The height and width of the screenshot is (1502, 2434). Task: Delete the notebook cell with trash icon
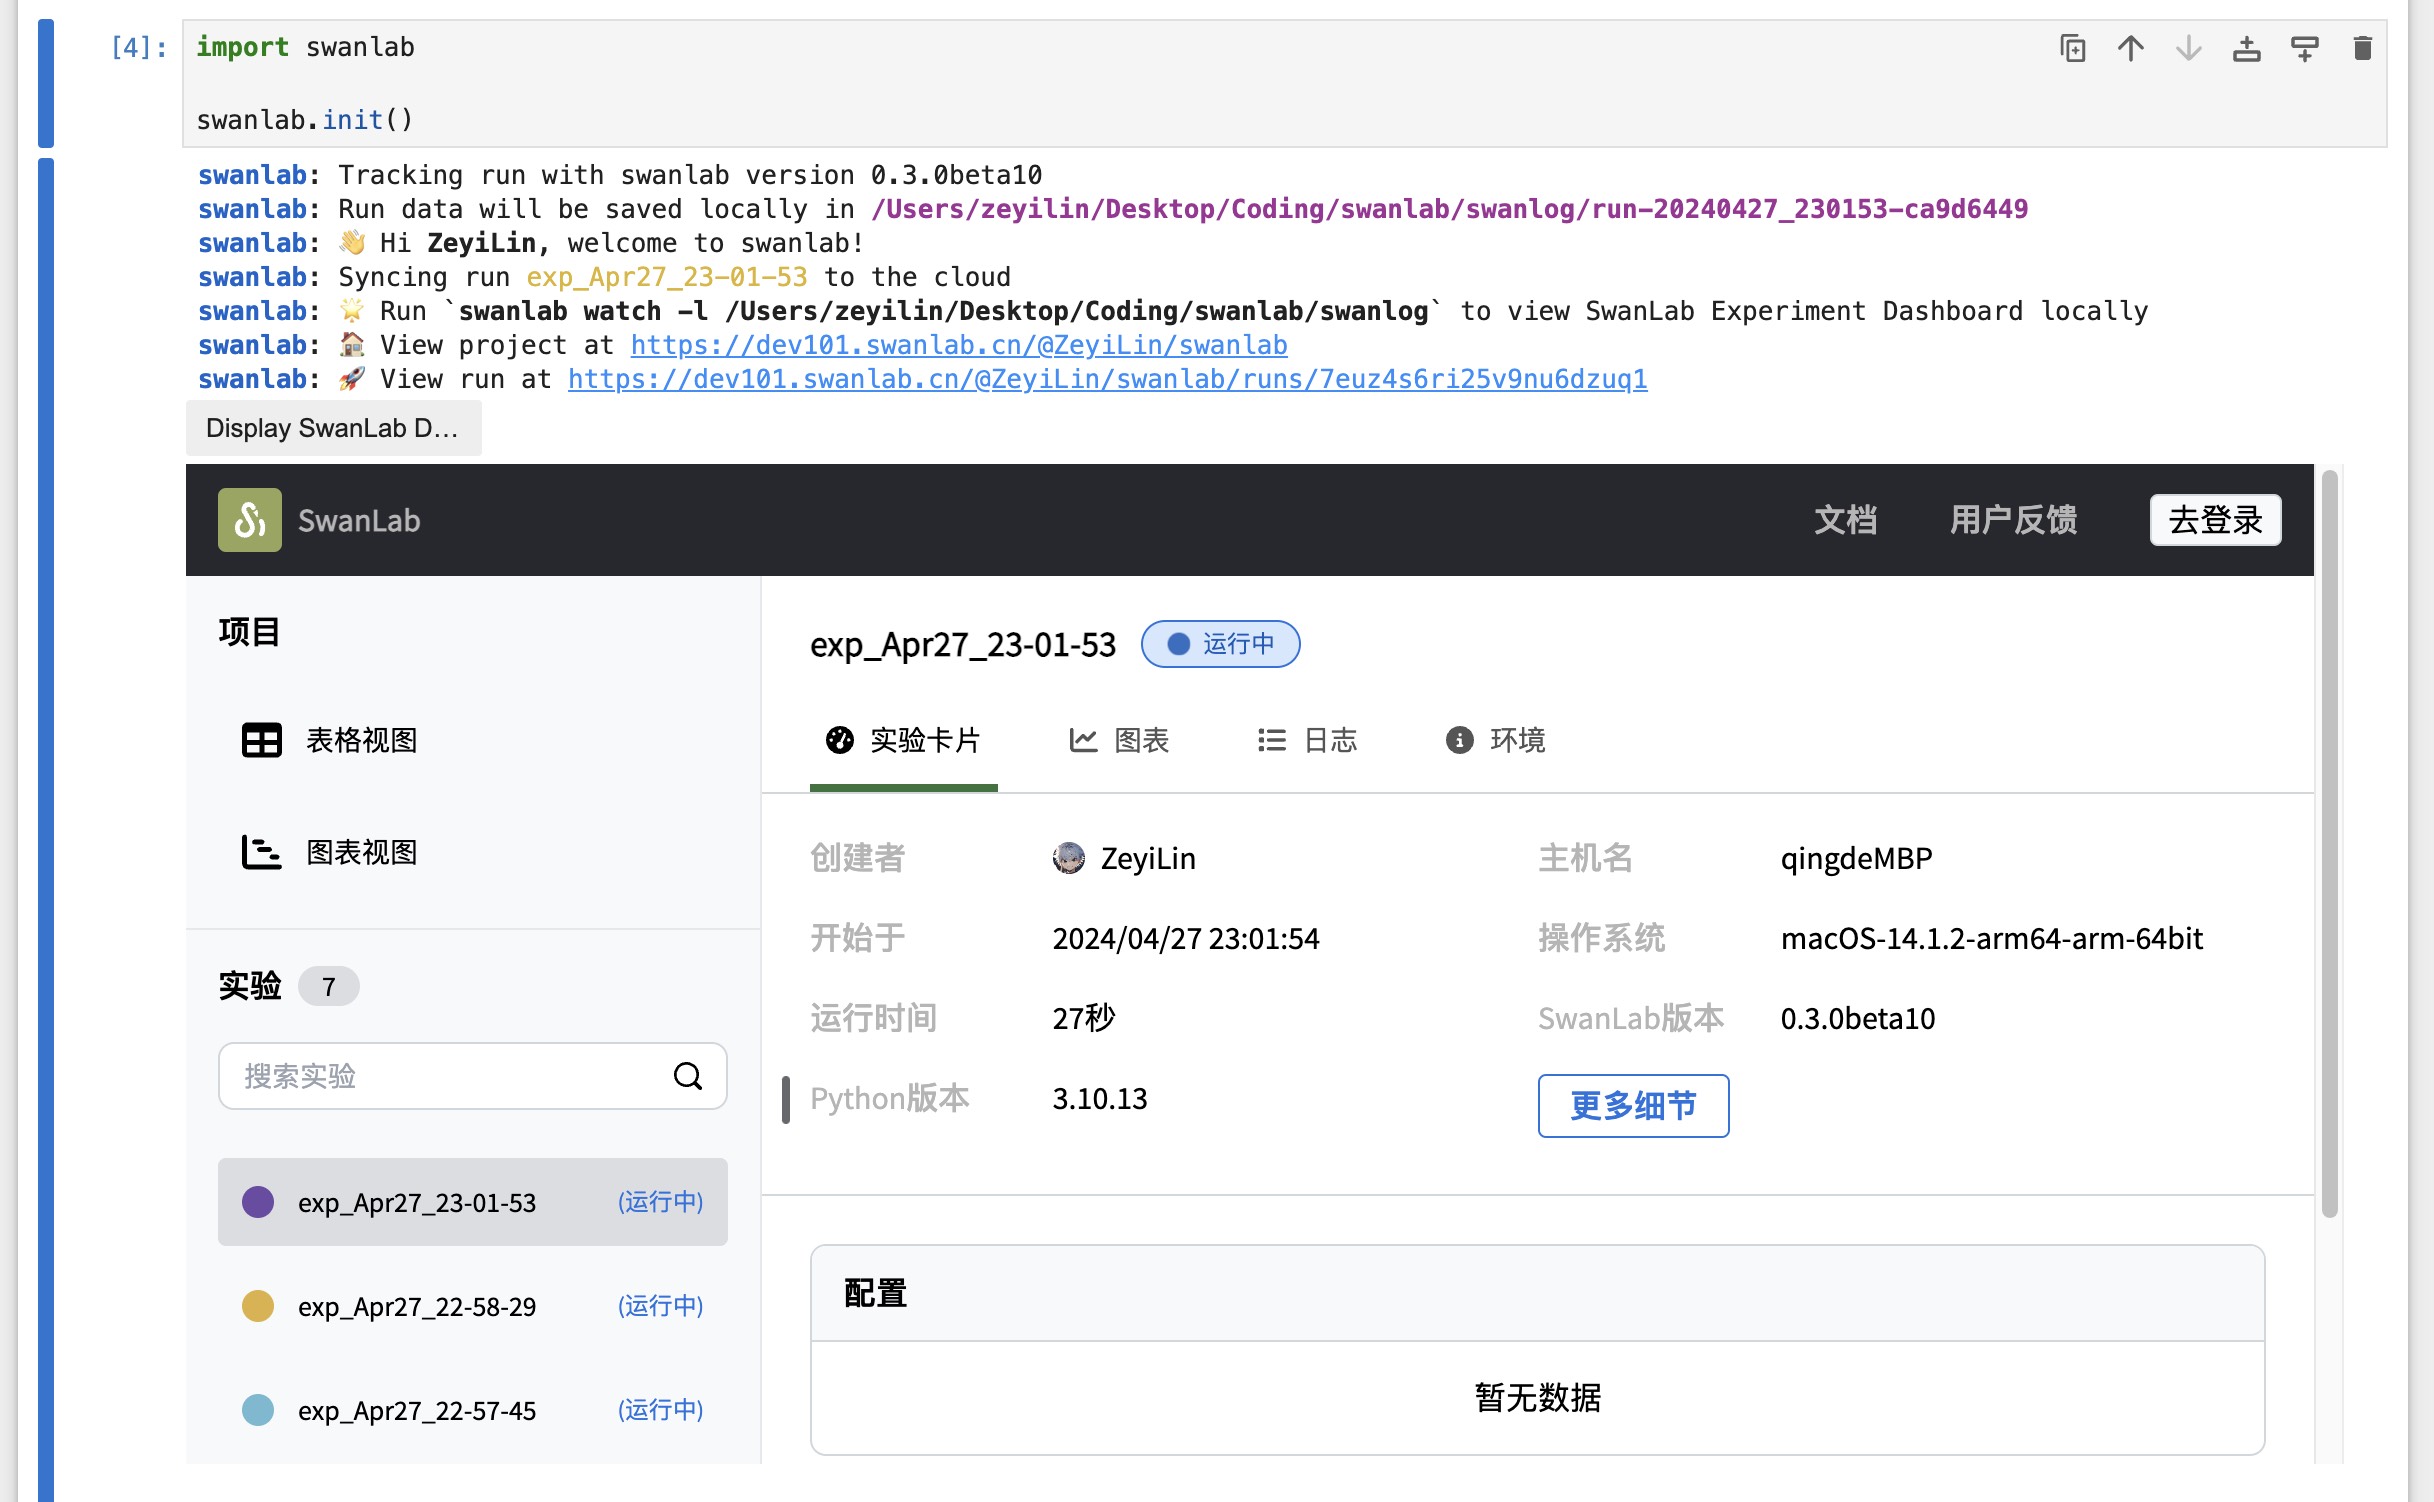tap(2364, 47)
